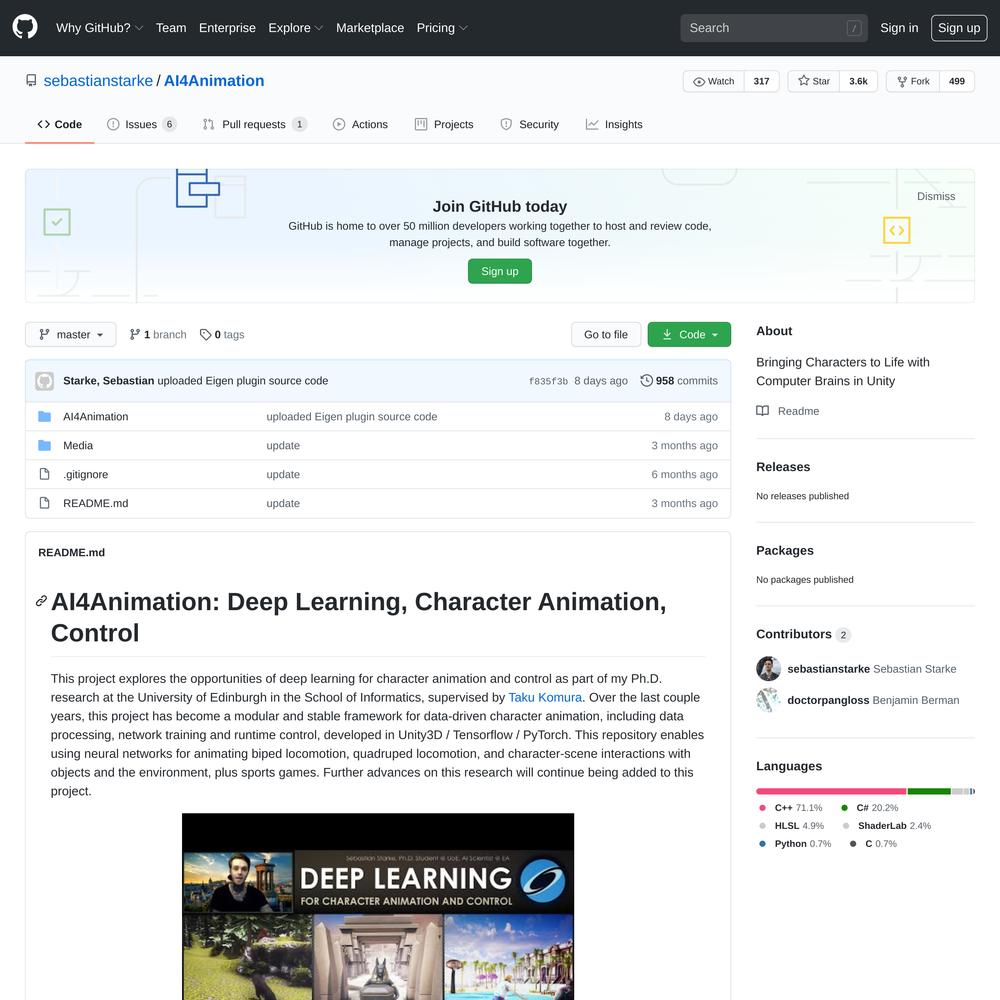Click the commit author avatar icon

[x=44, y=381]
